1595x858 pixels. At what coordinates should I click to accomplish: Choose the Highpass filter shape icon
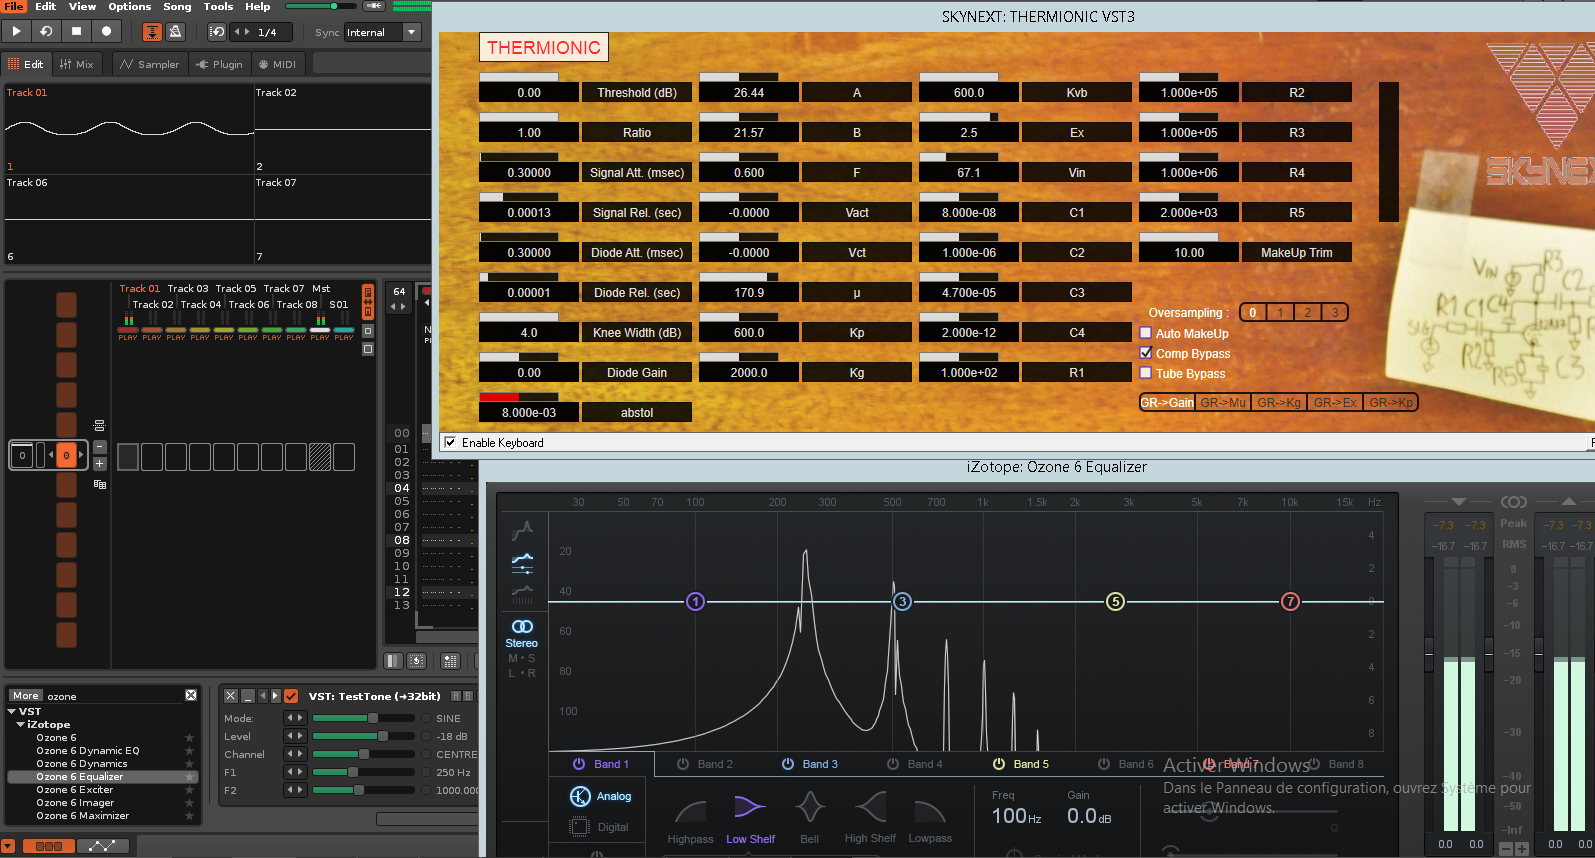(x=691, y=809)
